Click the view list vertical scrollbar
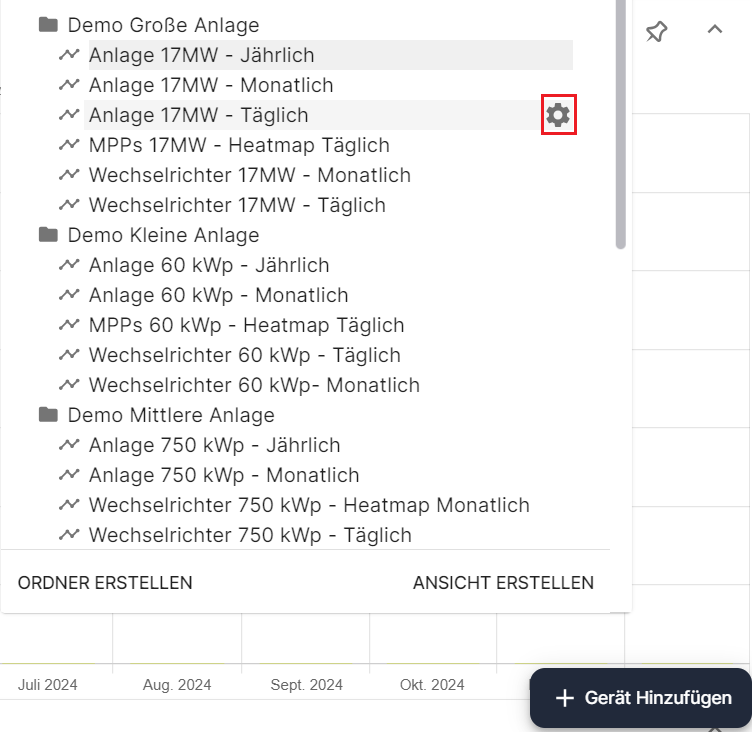This screenshot has height=732, width=752. 620,120
